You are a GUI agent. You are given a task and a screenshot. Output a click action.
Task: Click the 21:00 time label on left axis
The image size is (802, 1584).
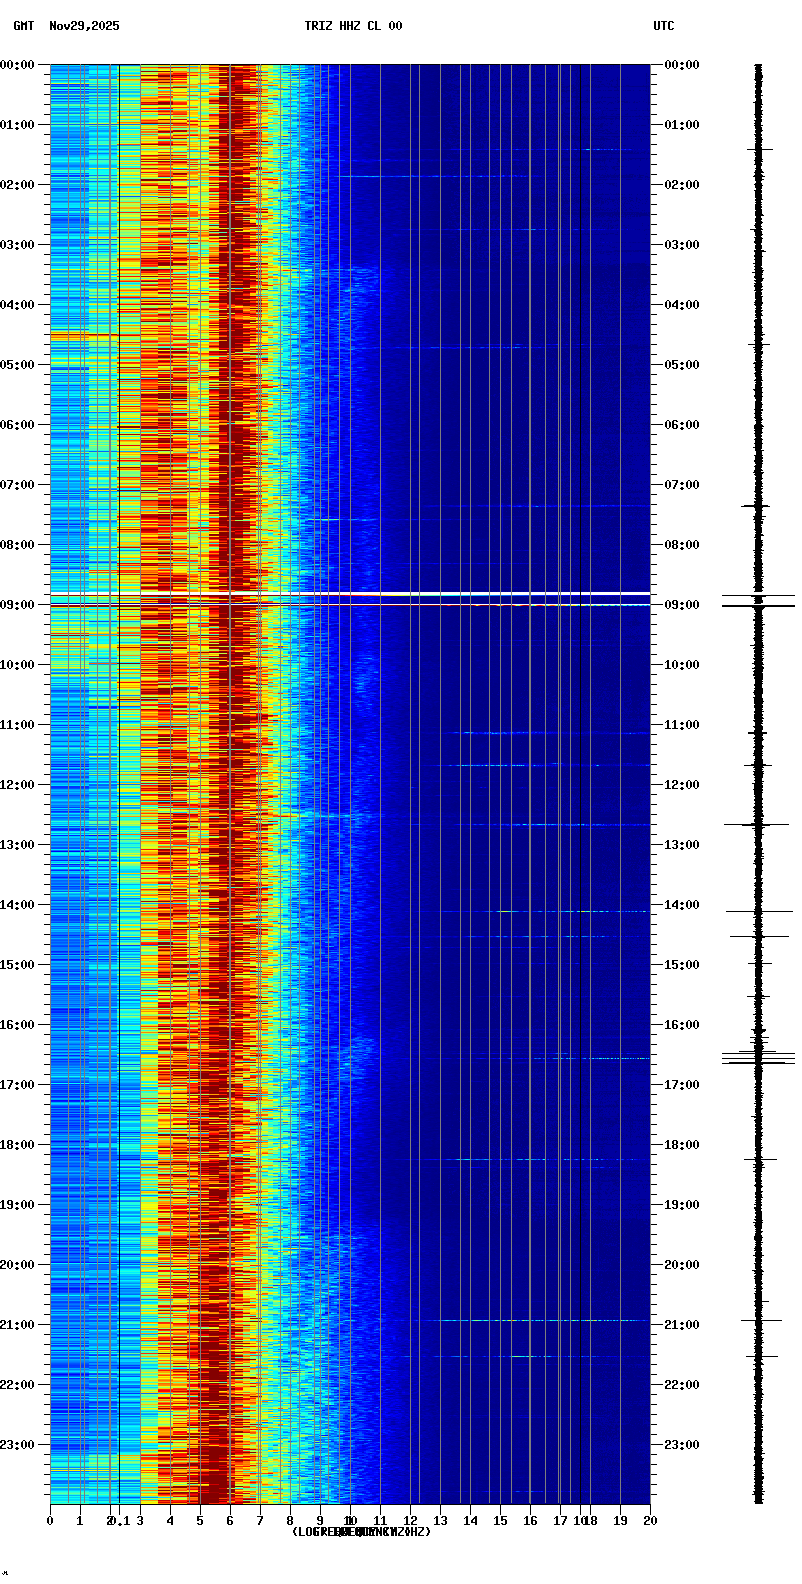tap(17, 1325)
